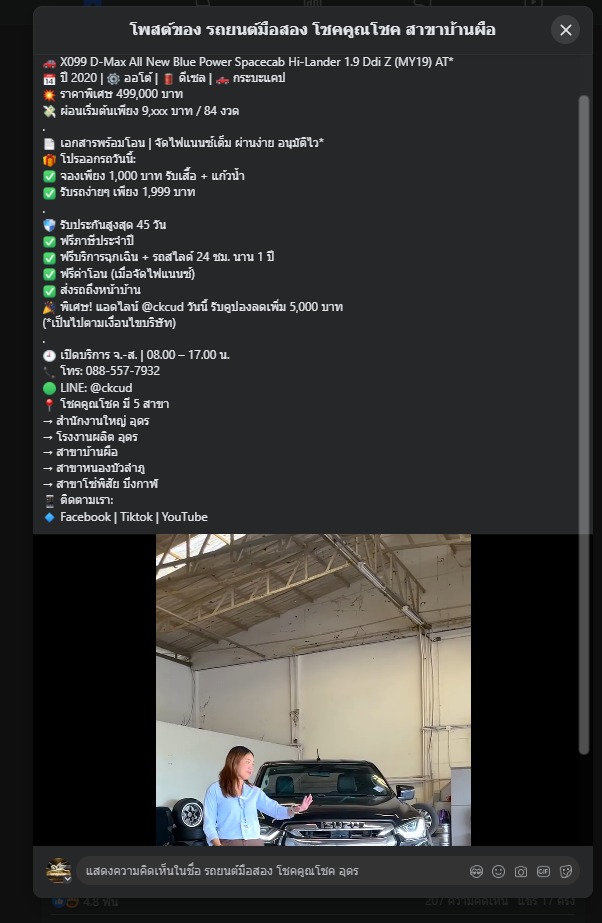Click the post dialog scrollbar
Image resolution: width=602 pixels, height=923 pixels.
click(583, 424)
